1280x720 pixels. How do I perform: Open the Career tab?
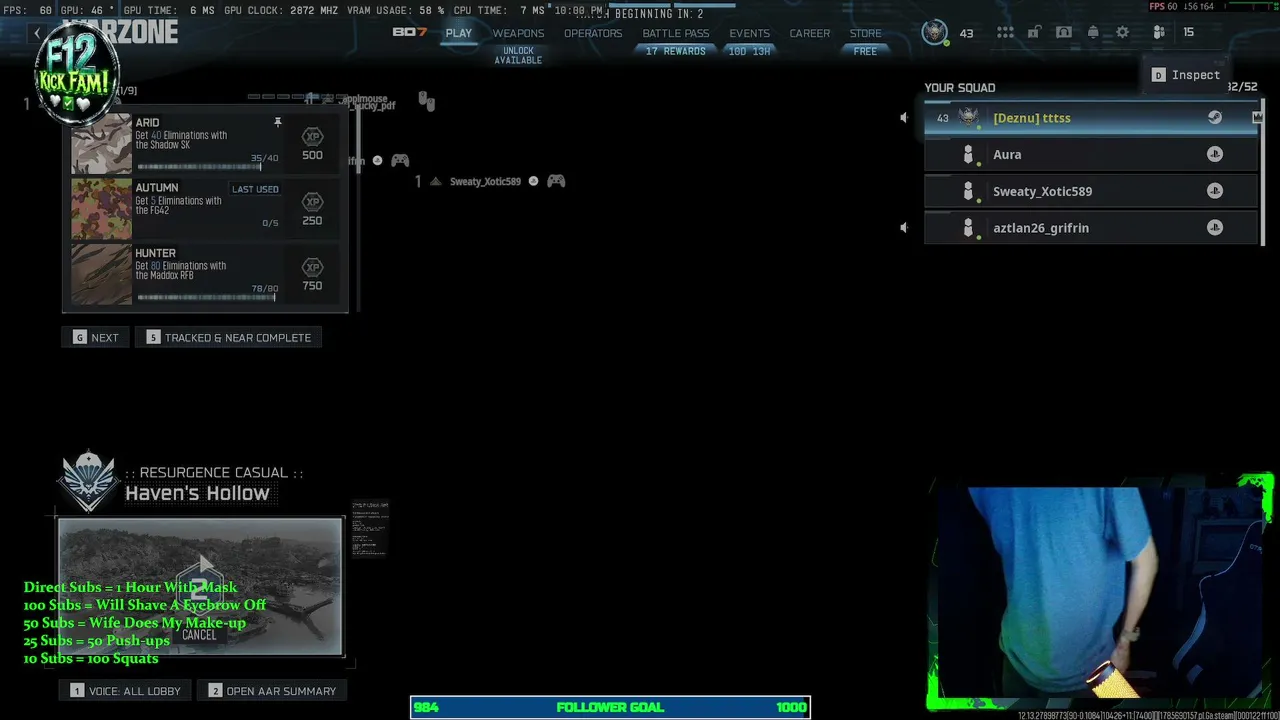tap(810, 33)
